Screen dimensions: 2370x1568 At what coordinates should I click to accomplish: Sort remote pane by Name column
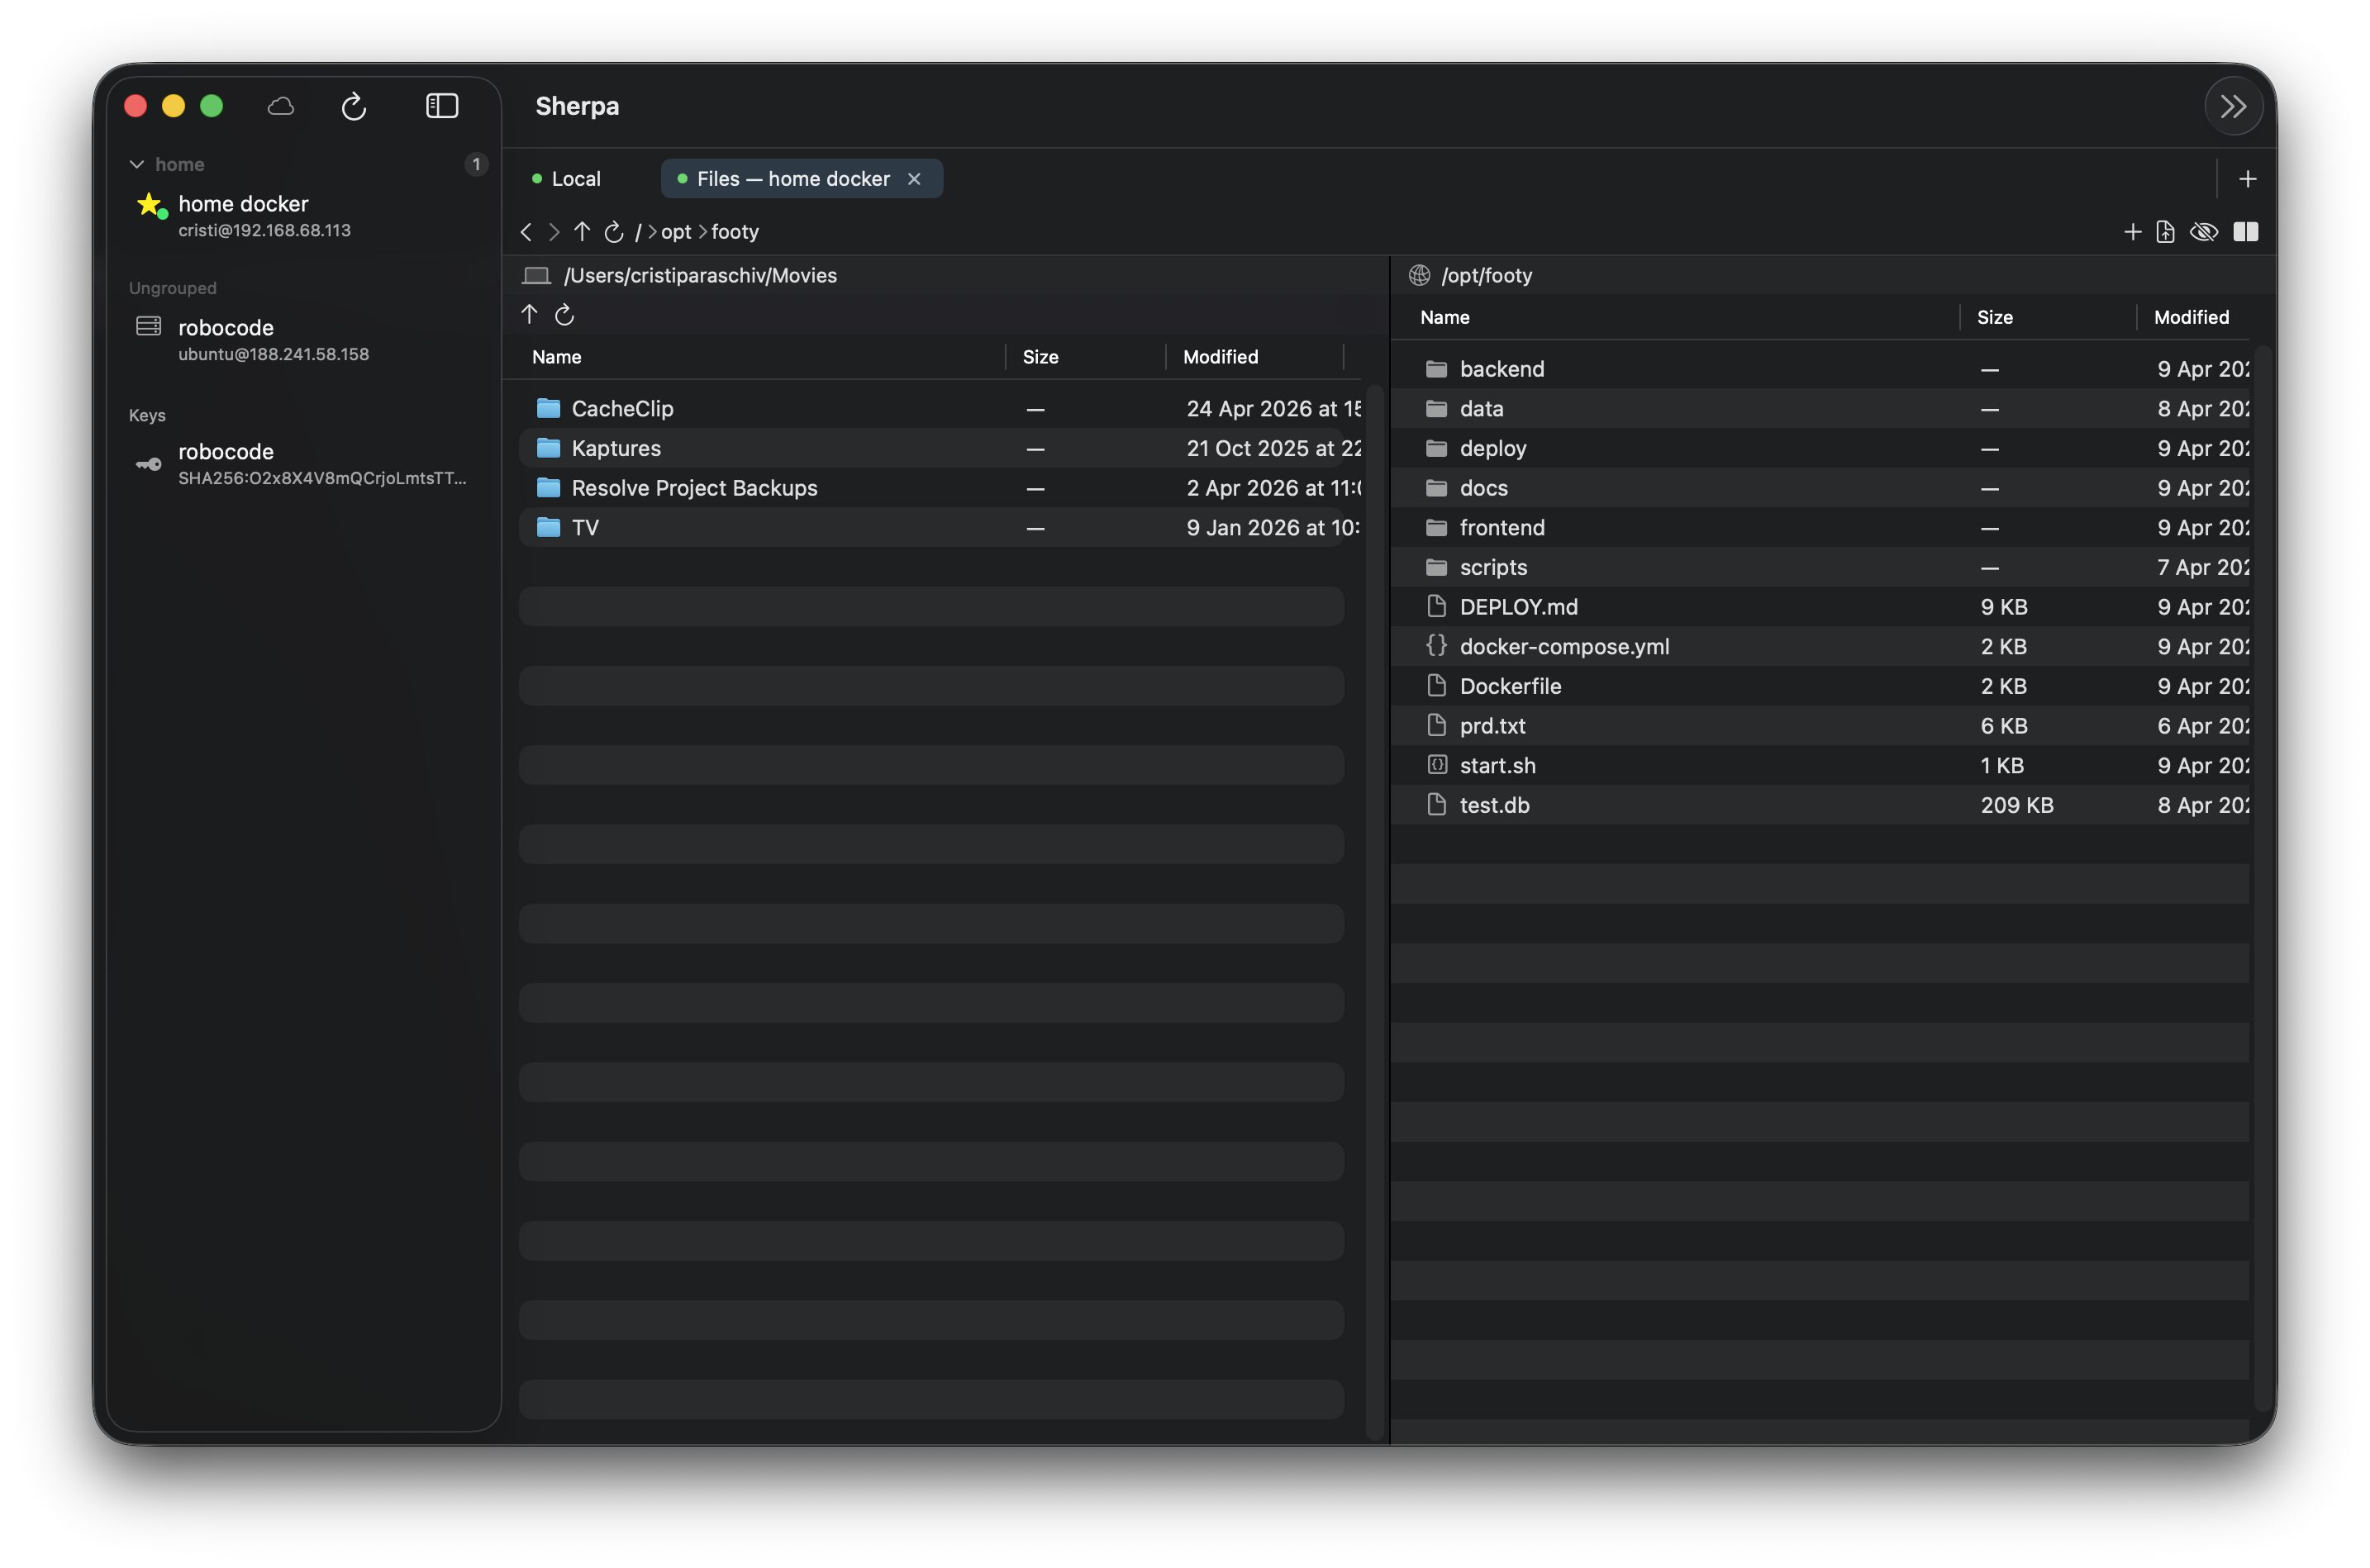1444,317
